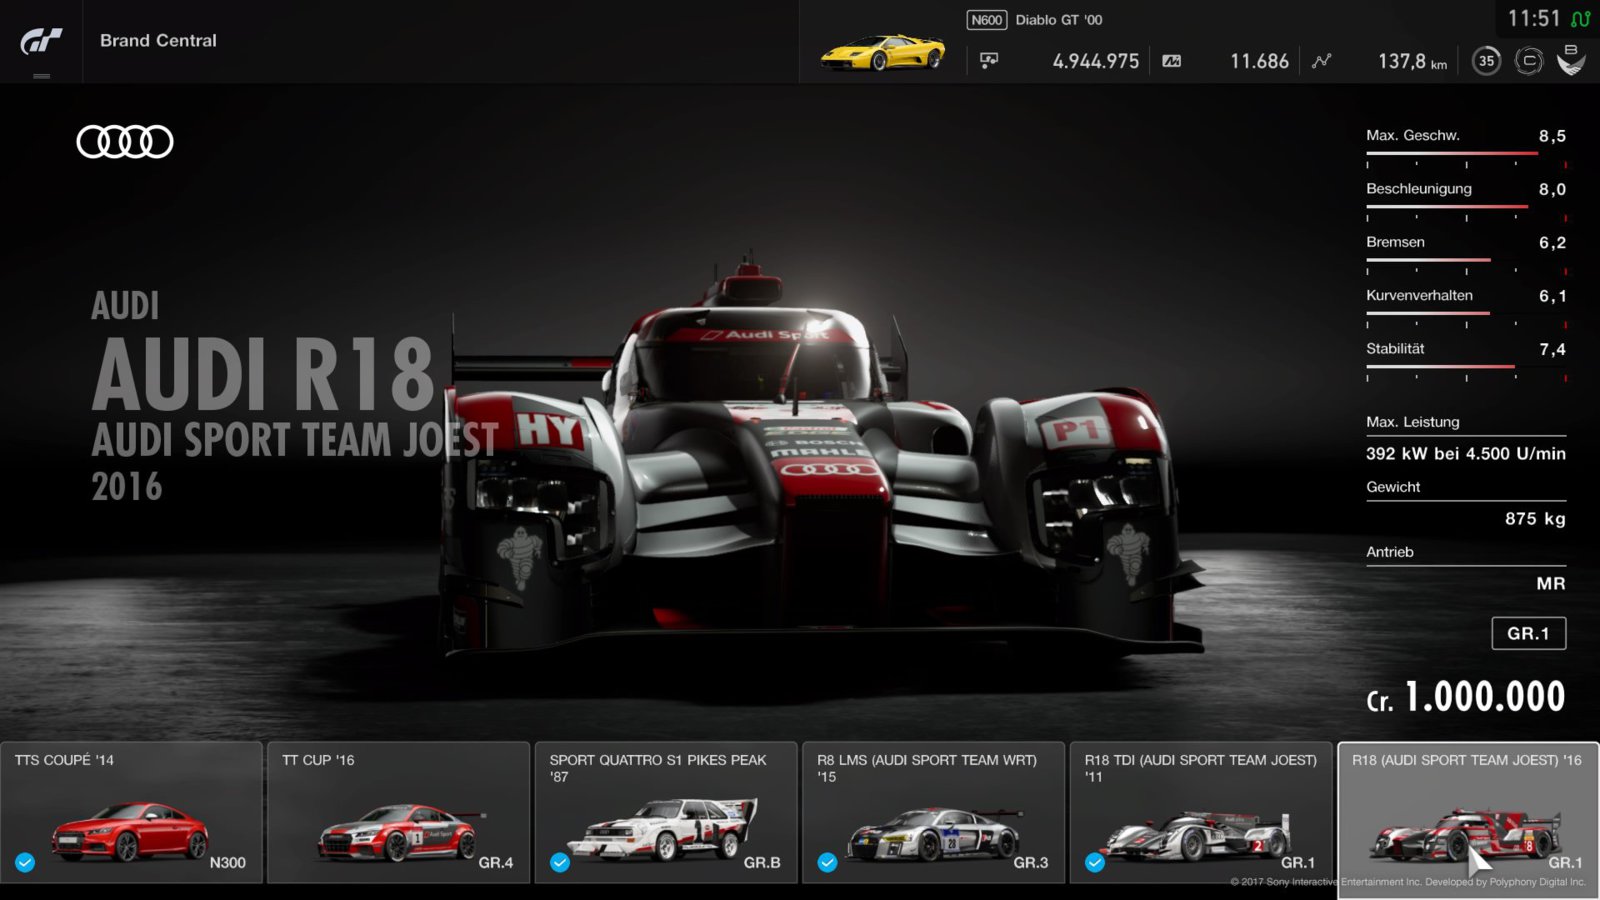Open the driver level 35 badge

coord(1486,61)
